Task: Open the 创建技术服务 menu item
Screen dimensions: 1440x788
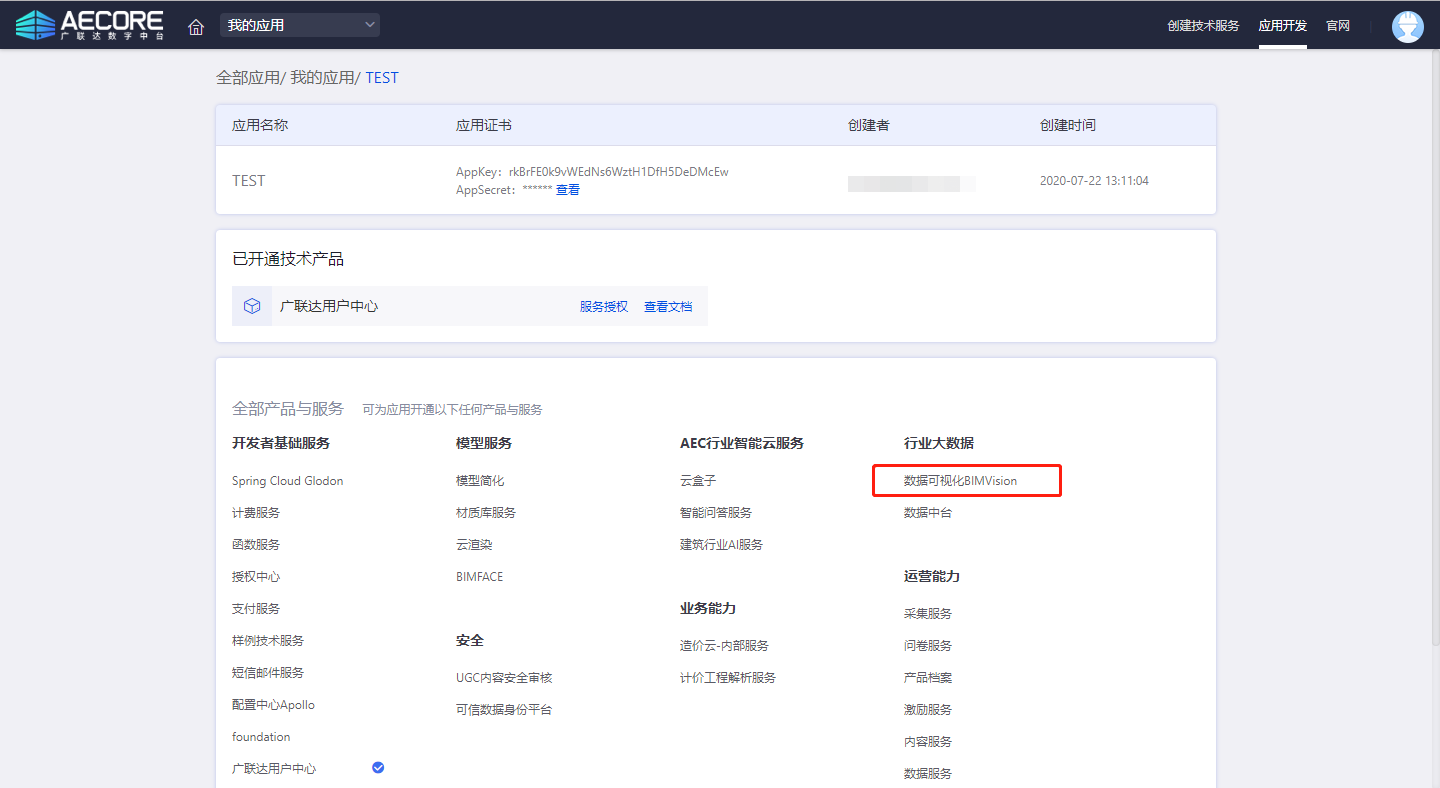Action: 1202,26
